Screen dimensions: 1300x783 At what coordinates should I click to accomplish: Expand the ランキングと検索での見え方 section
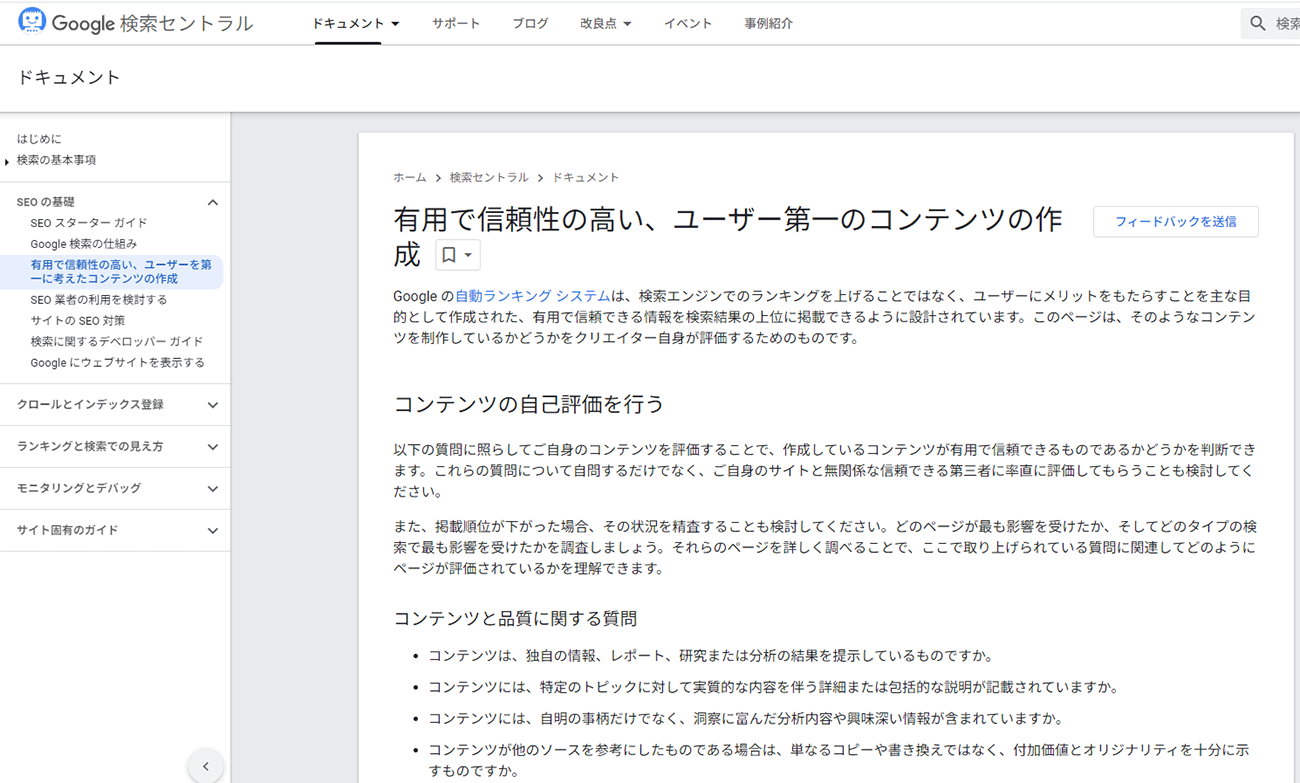212,447
